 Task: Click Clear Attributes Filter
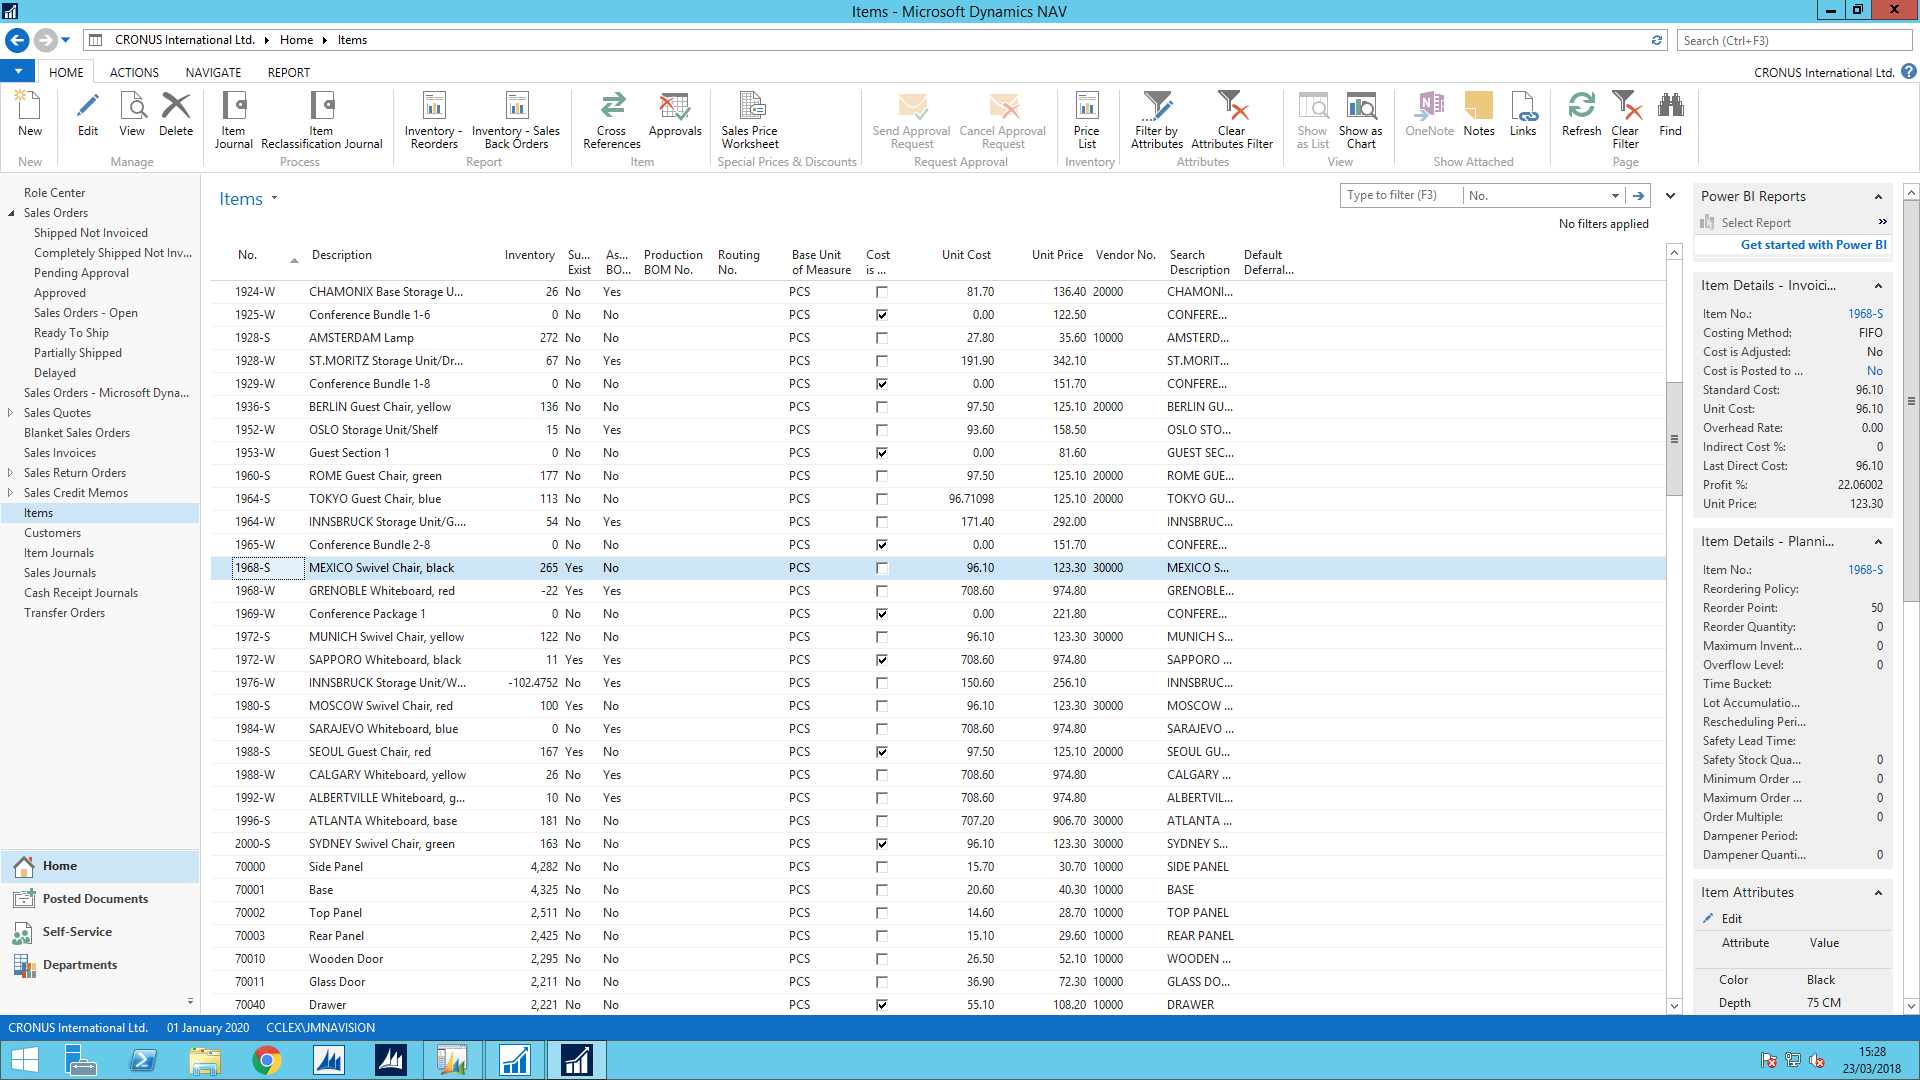(x=1232, y=120)
